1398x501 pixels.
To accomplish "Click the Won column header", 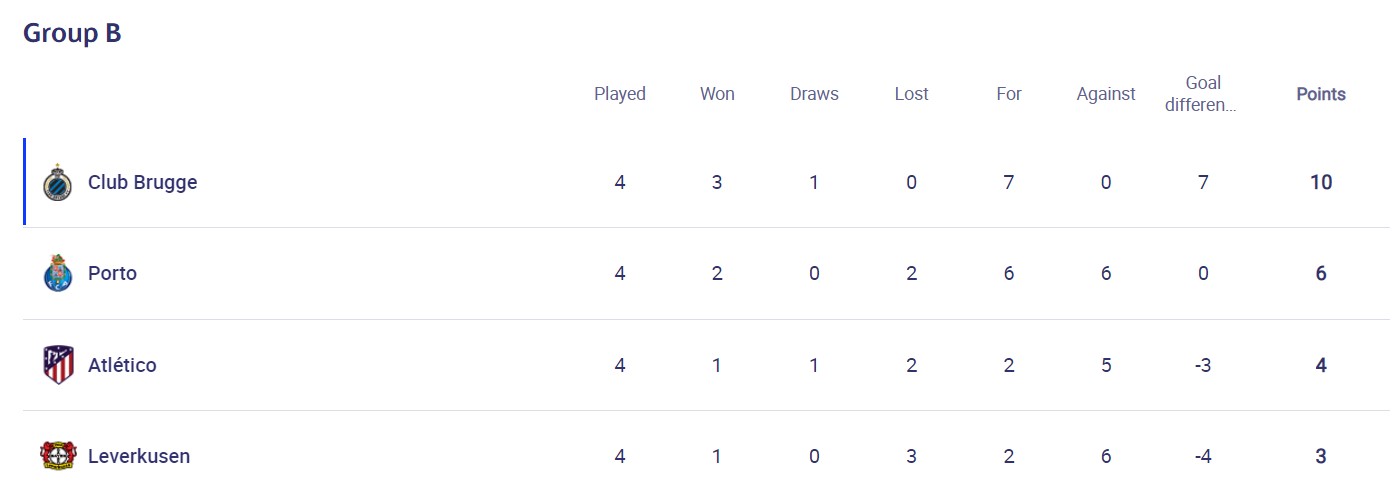I will [x=717, y=94].
